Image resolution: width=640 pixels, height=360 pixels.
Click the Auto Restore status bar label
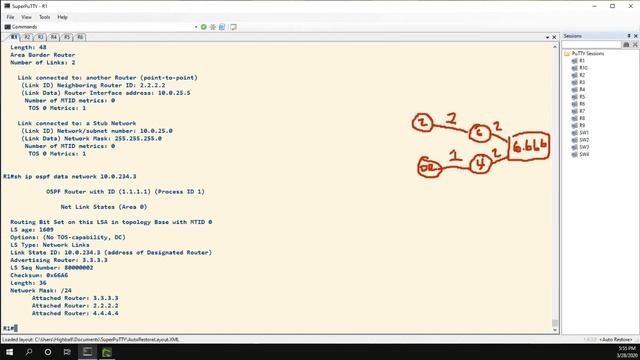617,340
